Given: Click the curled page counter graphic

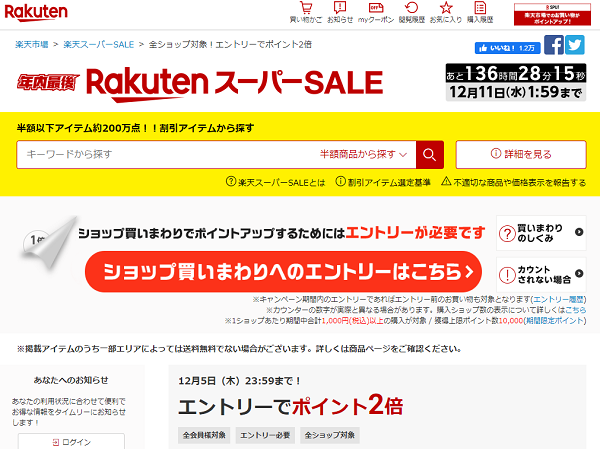Looking at the screenshot, I should 48,243.
